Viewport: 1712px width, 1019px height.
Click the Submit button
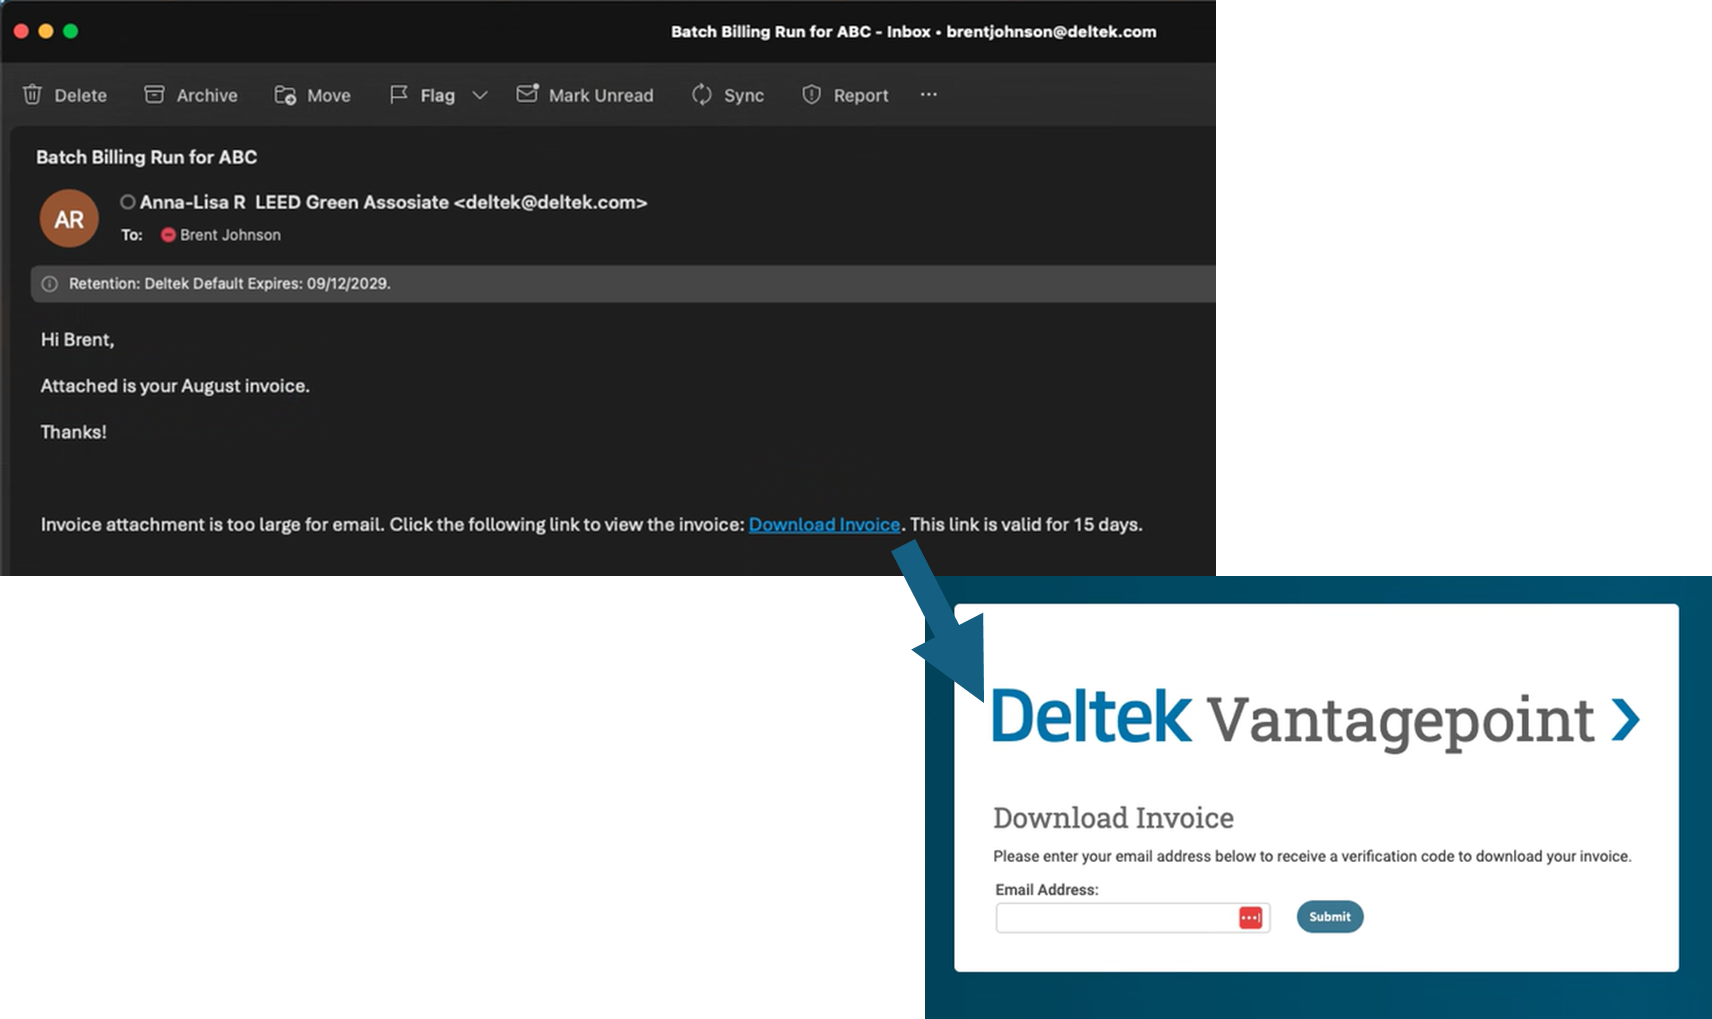point(1330,917)
